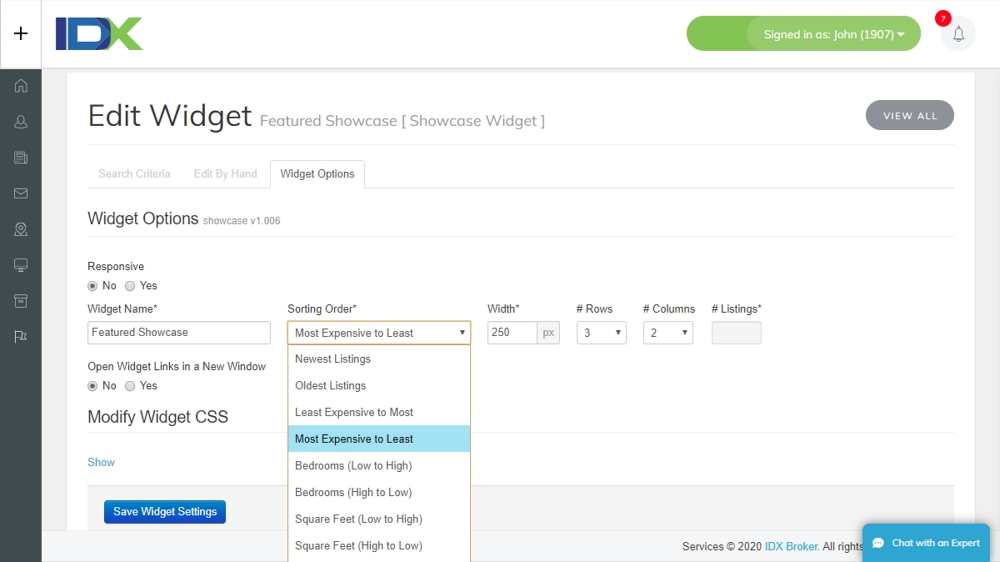Open the user profile sidebar icon
This screenshot has width=1000, height=562.
tap(21, 122)
